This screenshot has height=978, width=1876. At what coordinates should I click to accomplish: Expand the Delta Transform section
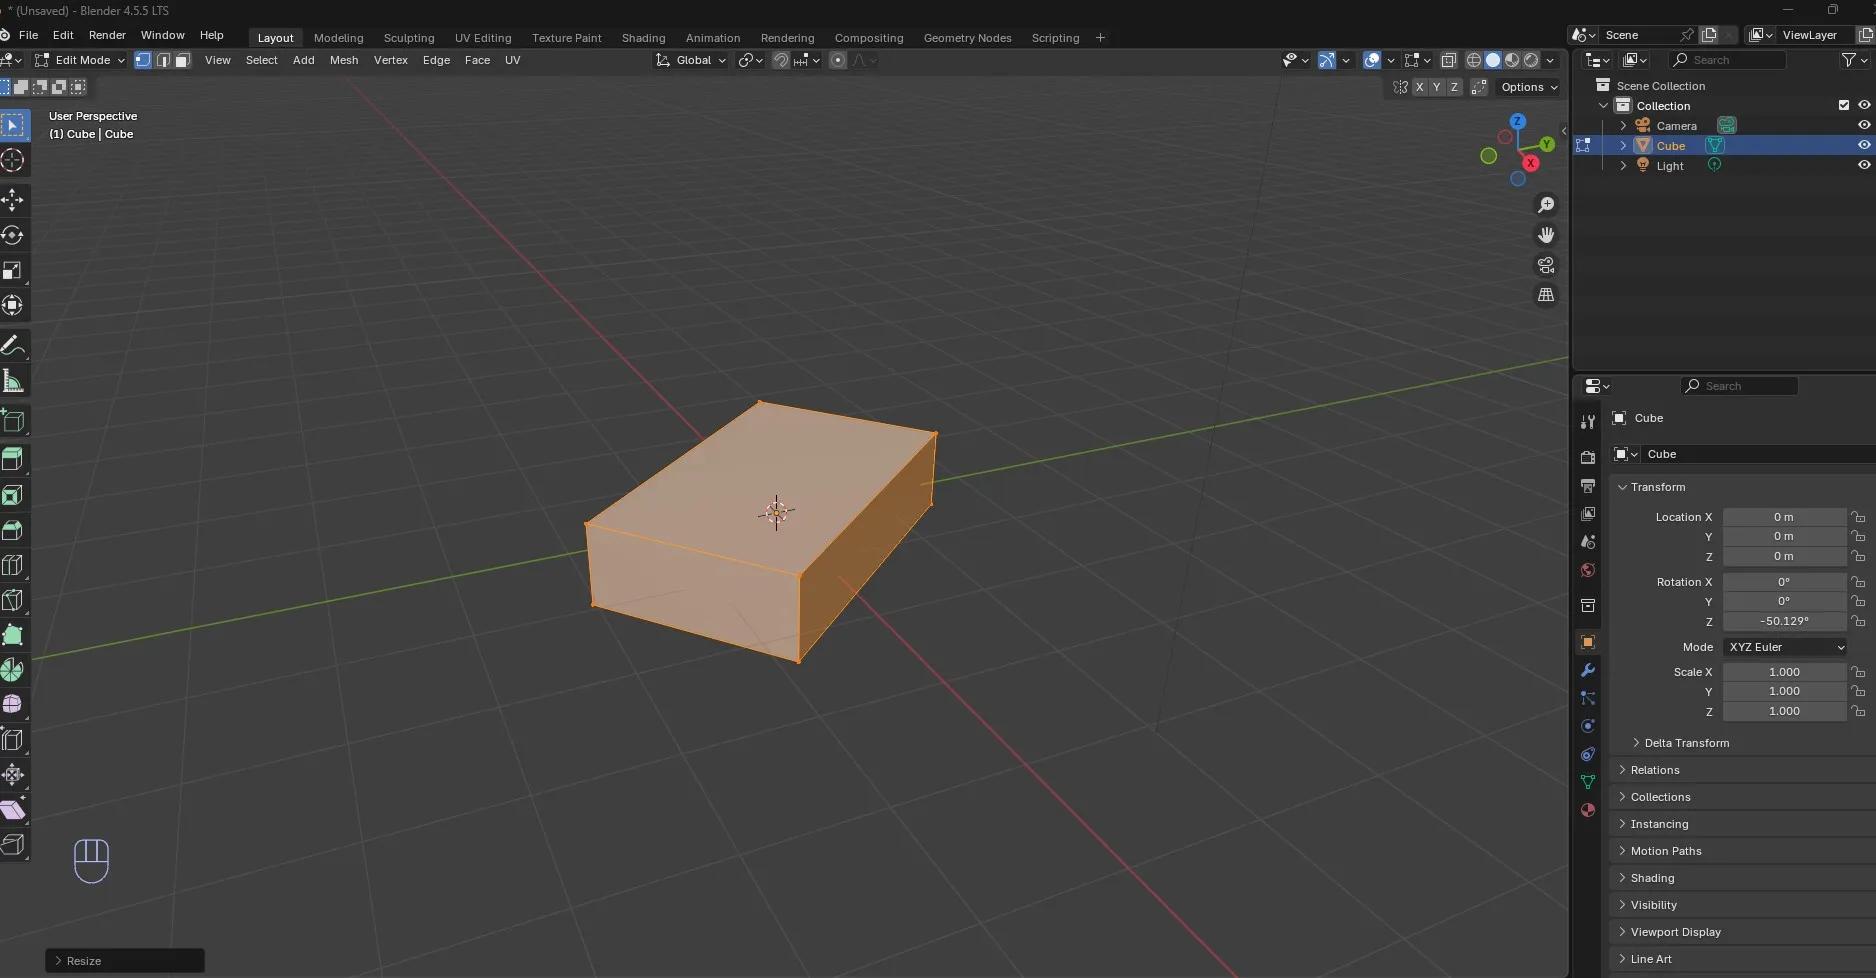pyautogui.click(x=1686, y=743)
